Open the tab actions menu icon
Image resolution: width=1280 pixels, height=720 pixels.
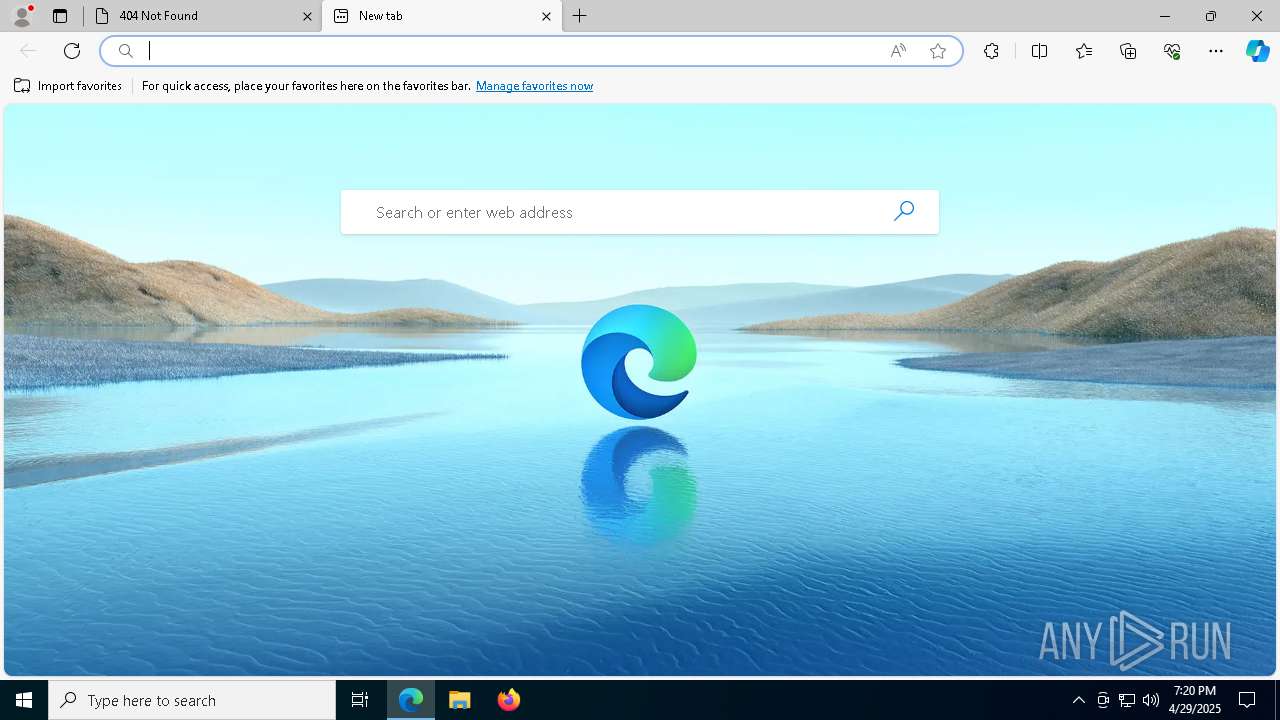[x=60, y=16]
